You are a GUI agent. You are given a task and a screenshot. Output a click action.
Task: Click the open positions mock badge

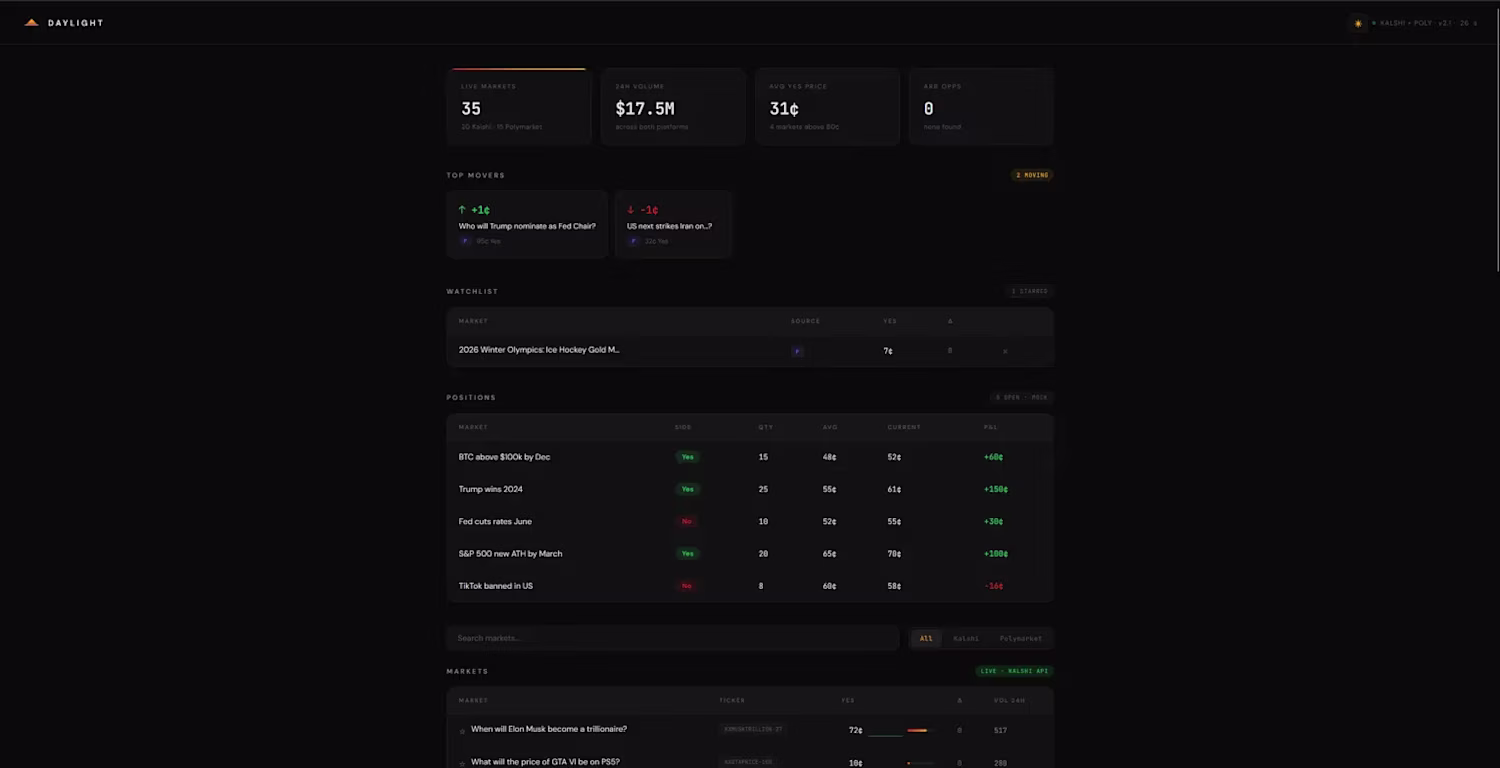(x=1021, y=397)
